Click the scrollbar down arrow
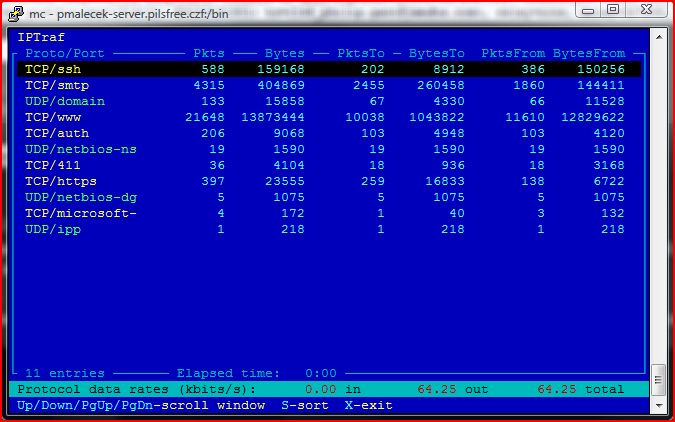675x422 pixels. 659,406
